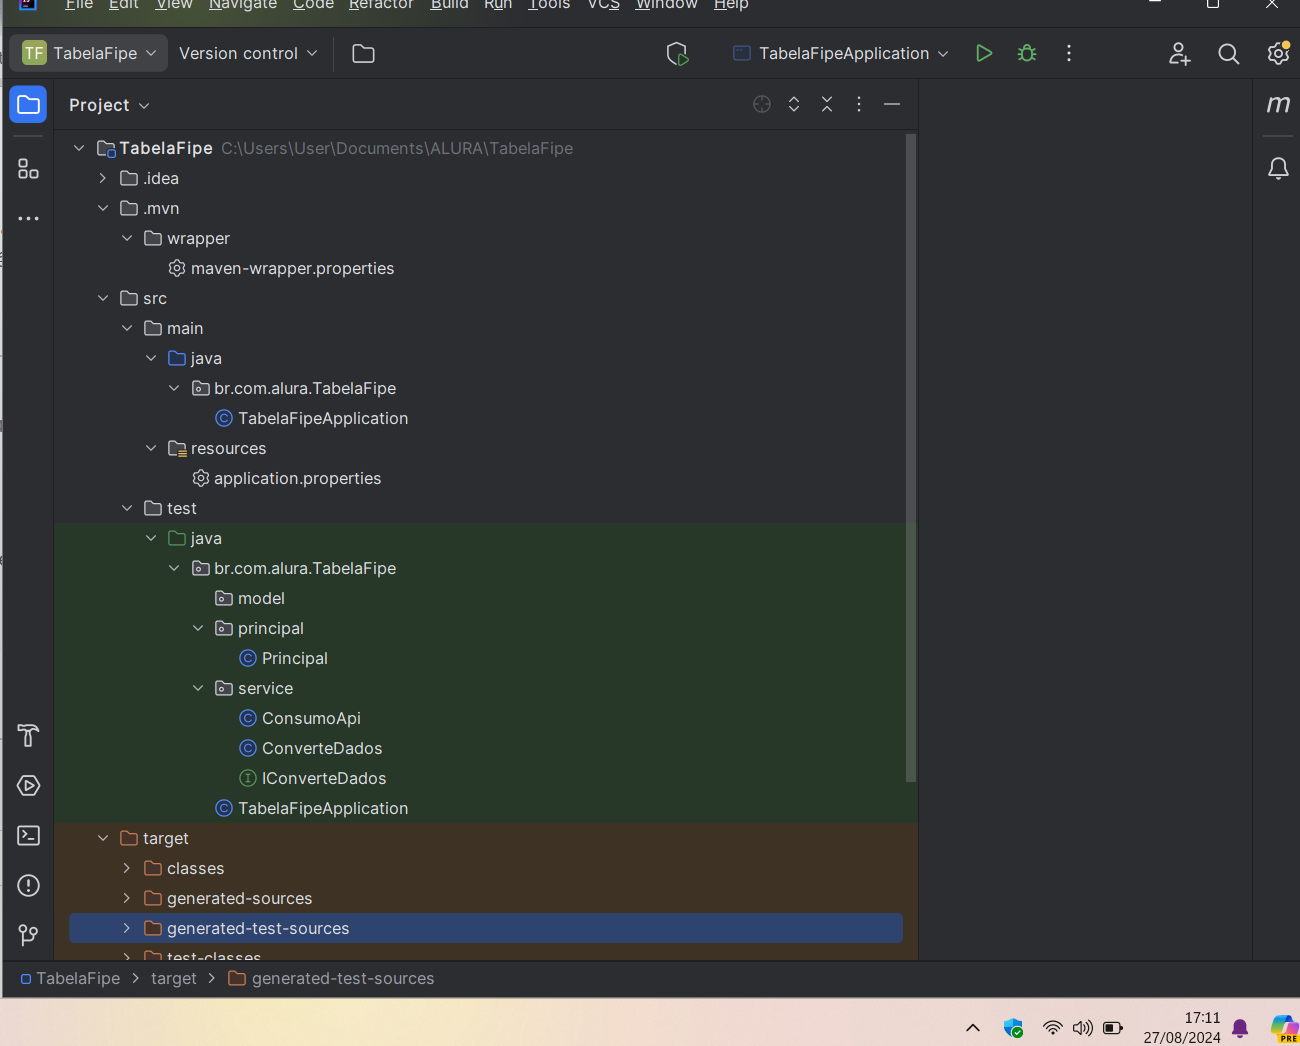Open Search Everywhere magnifier
The width and height of the screenshot is (1300, 1046).
tap(1228, 54)
